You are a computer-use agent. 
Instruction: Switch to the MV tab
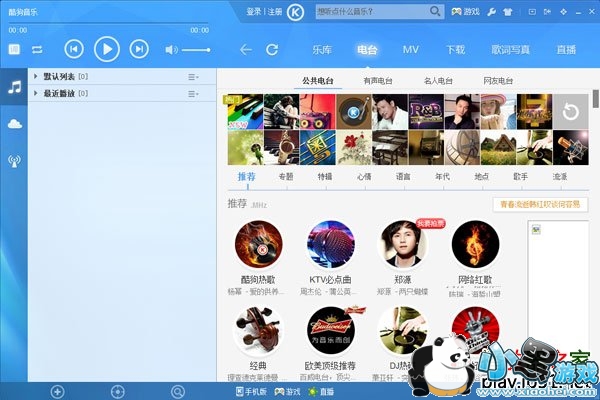pyautogui.click(x=411, y=50)
